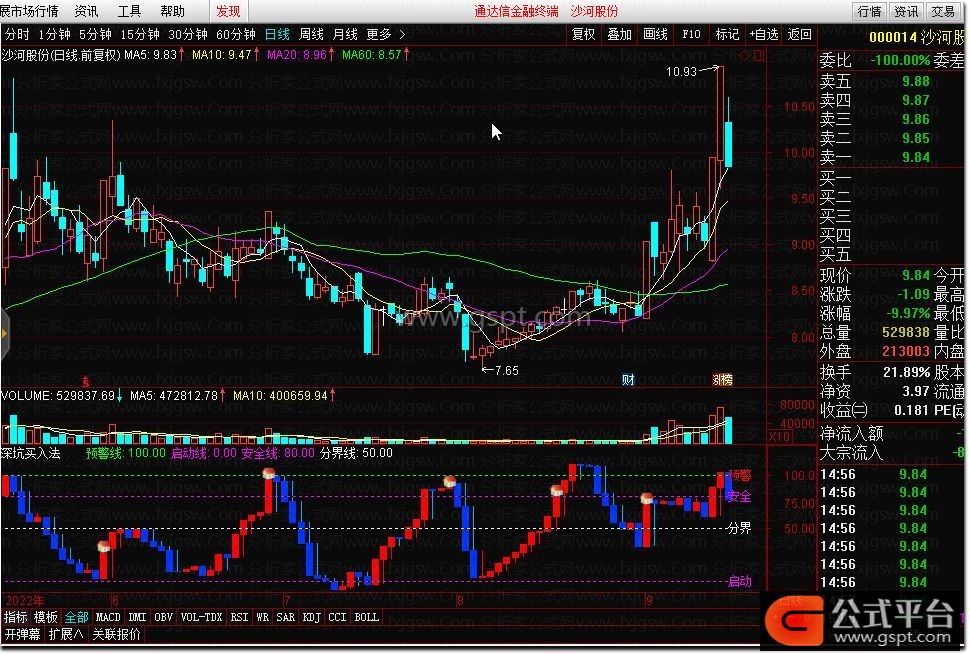The width and height of the screenshot is (970, 654).
Task: Open the 扩展 expansion panel
Action: 66,634
